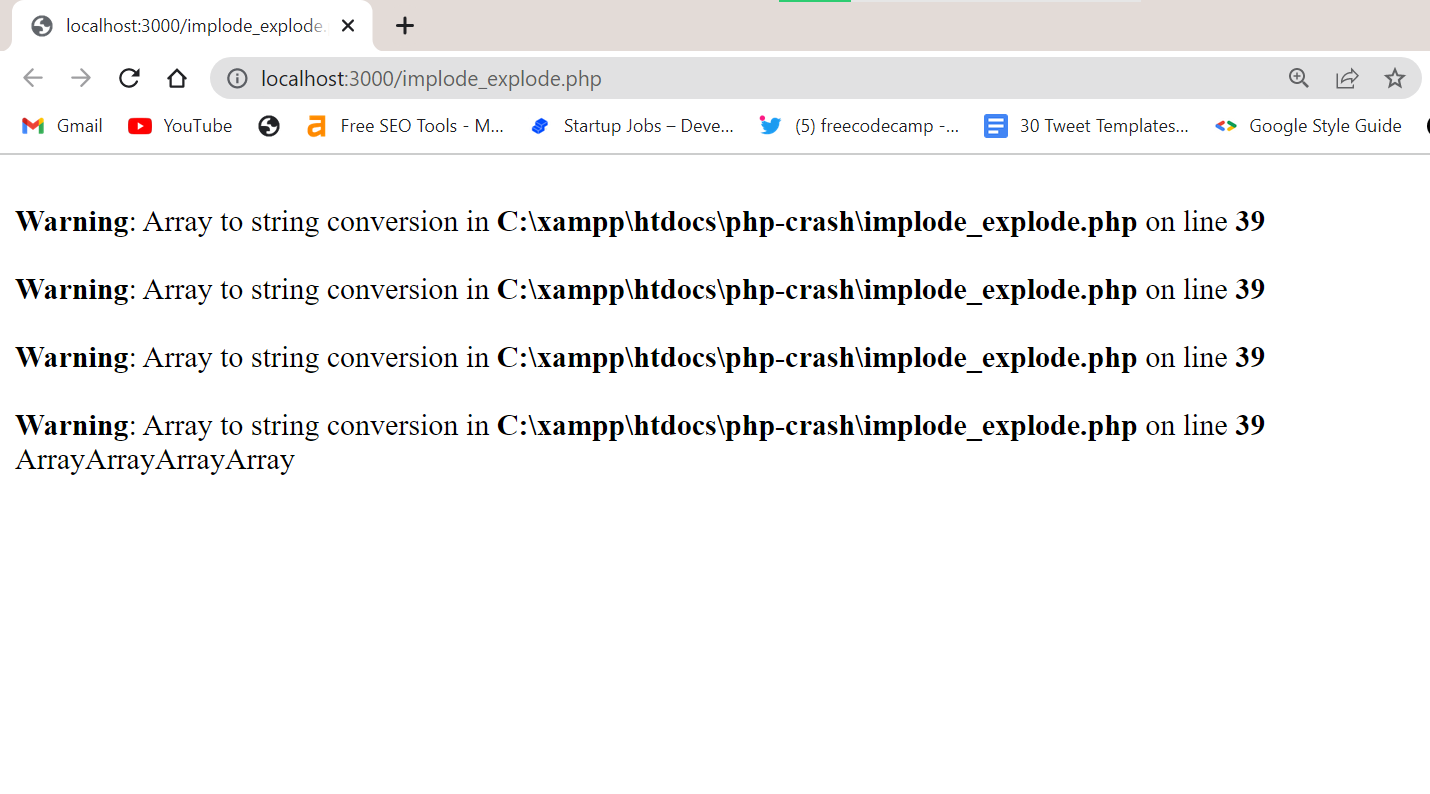Select the localhost:3000/implode_explode tab
This screenshot has width=1430, height=794.
click(x=192, y=26)
